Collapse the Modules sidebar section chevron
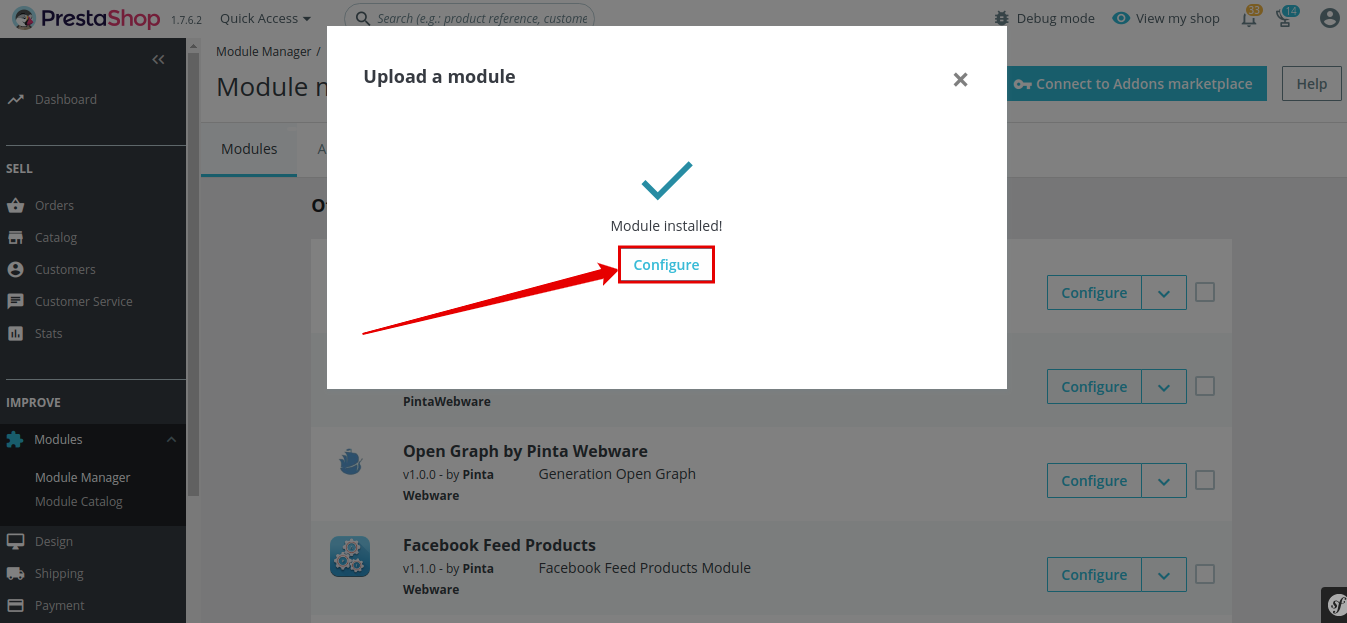Image resolution: width=1347 pixels, height=623 pixels. point(171,440)
